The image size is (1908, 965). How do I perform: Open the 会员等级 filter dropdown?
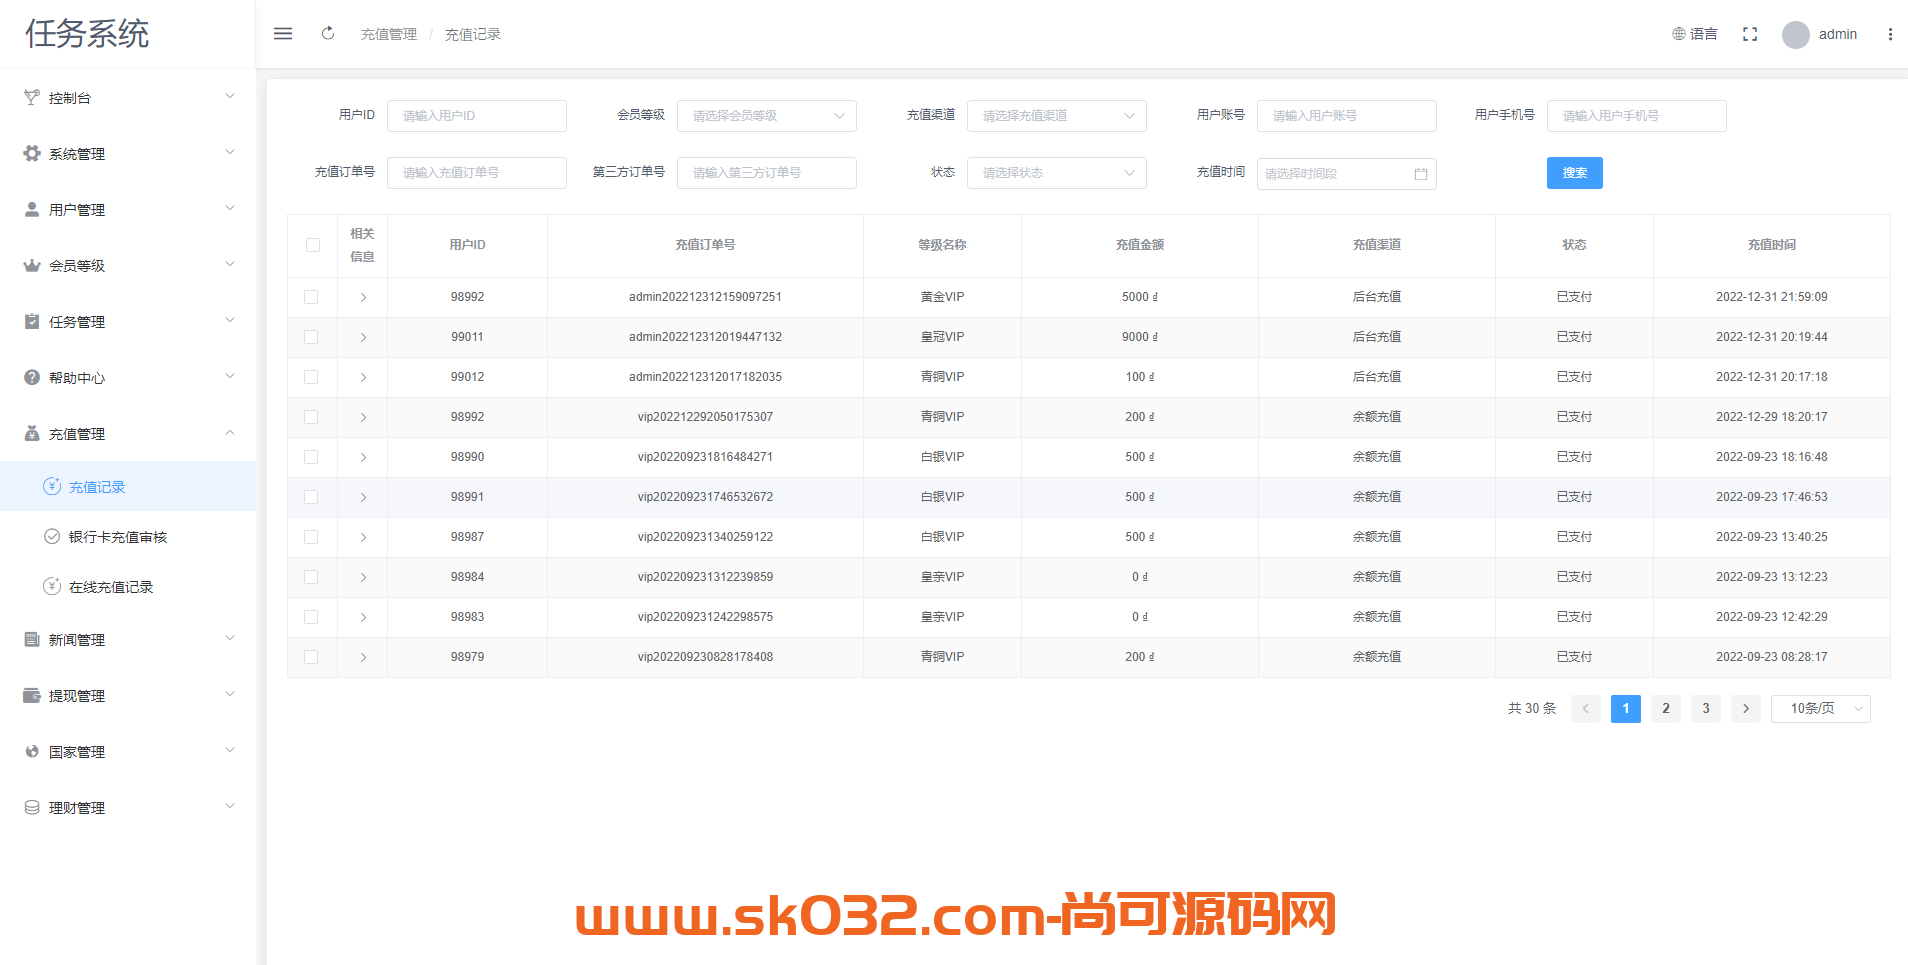[x=767, y=116]
